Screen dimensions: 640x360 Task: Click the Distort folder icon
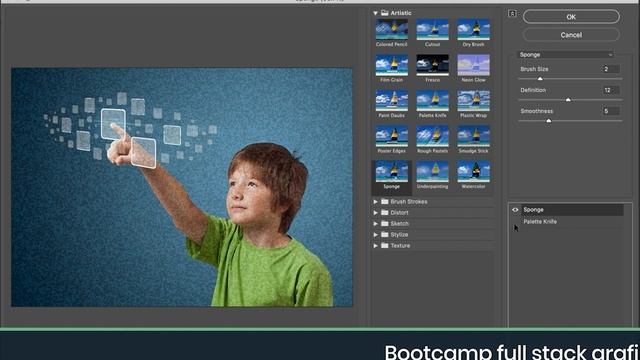(x=384, y=213)
